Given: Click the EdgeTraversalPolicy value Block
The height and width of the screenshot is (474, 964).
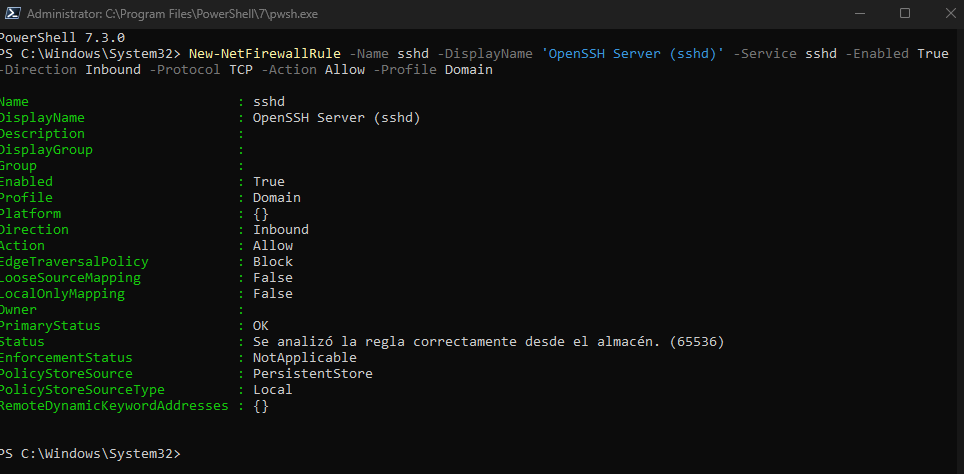Looking at the screenshot, I should click(273, 261).
